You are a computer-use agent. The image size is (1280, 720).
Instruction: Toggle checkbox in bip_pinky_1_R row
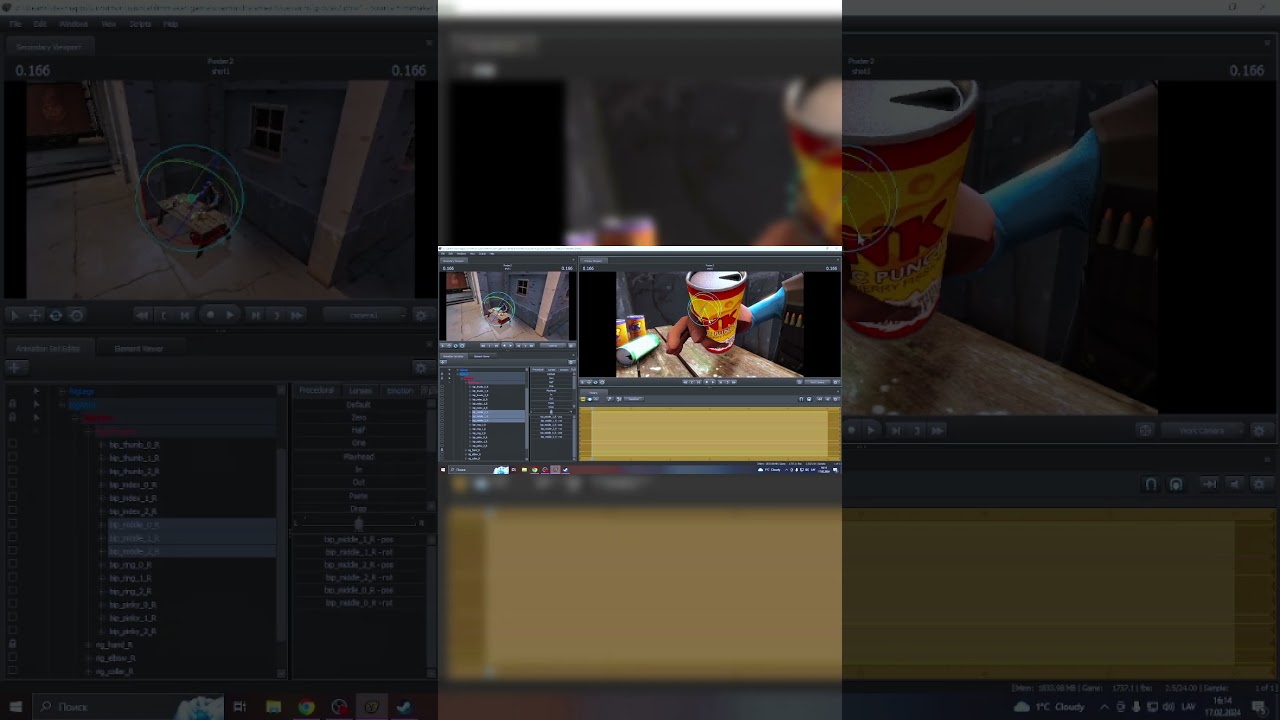(13, 618)
